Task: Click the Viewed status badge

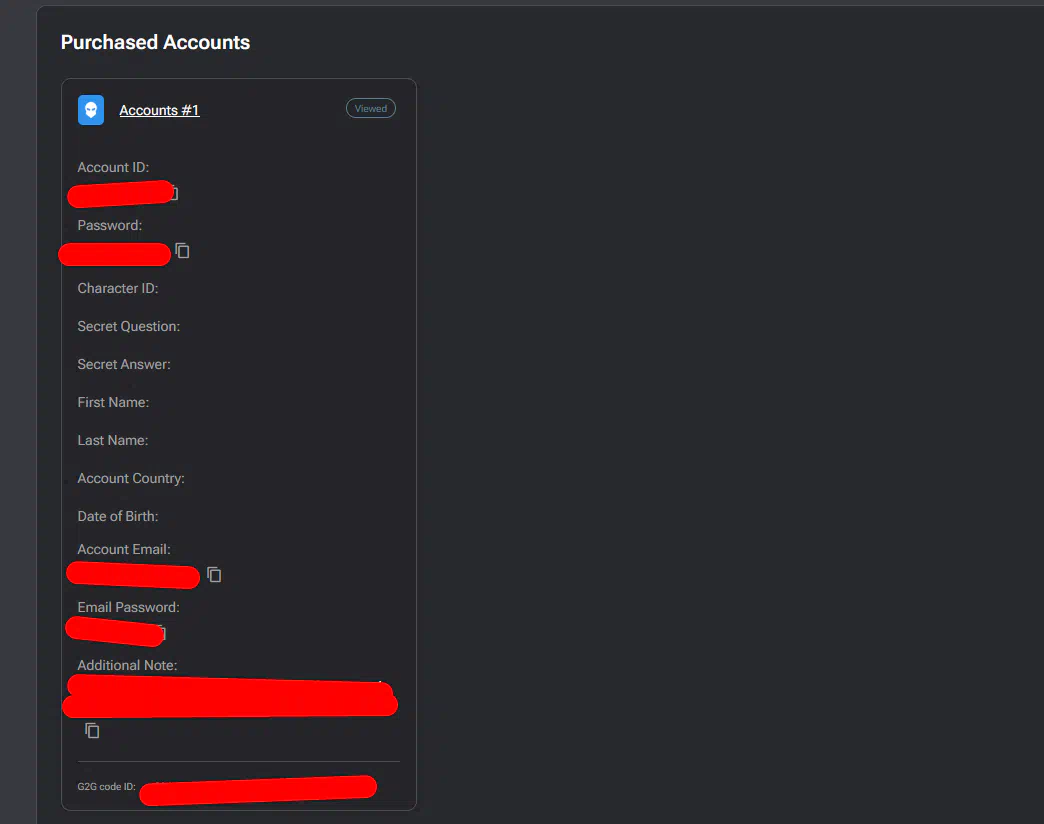Action: coord(371,108)
